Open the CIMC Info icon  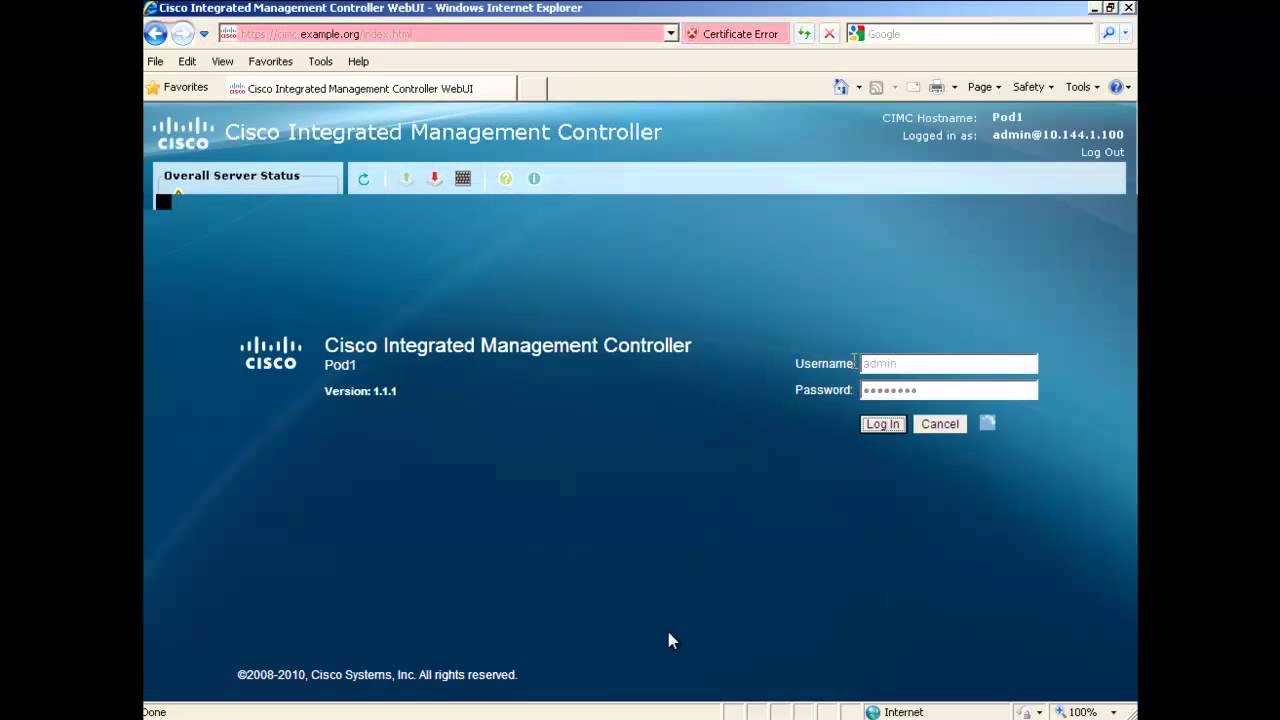[534, 178]
